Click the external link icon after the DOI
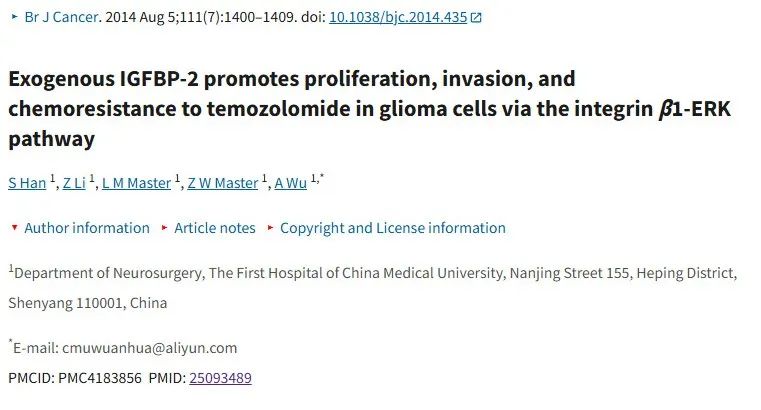The image size is (761, 410). point(476,18)
